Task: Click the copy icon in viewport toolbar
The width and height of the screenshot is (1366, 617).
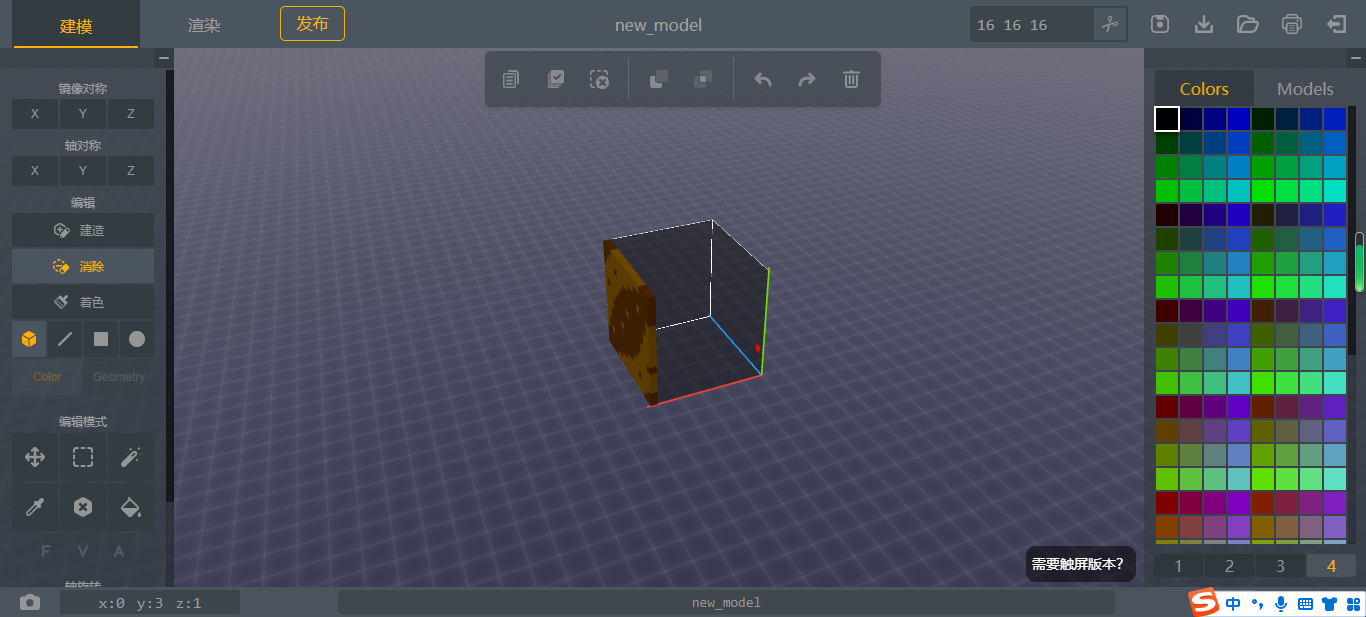Action: point(511,79)
